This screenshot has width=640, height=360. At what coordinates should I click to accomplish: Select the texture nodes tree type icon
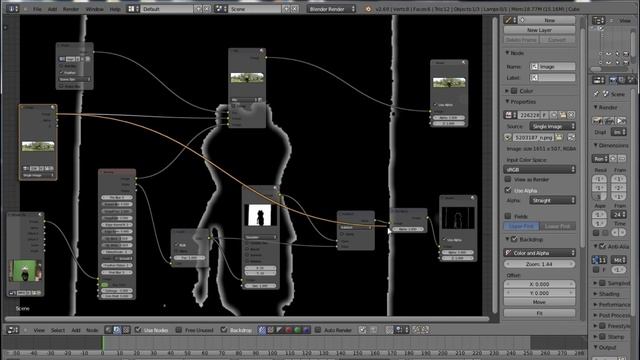click(x=126, y=330)
